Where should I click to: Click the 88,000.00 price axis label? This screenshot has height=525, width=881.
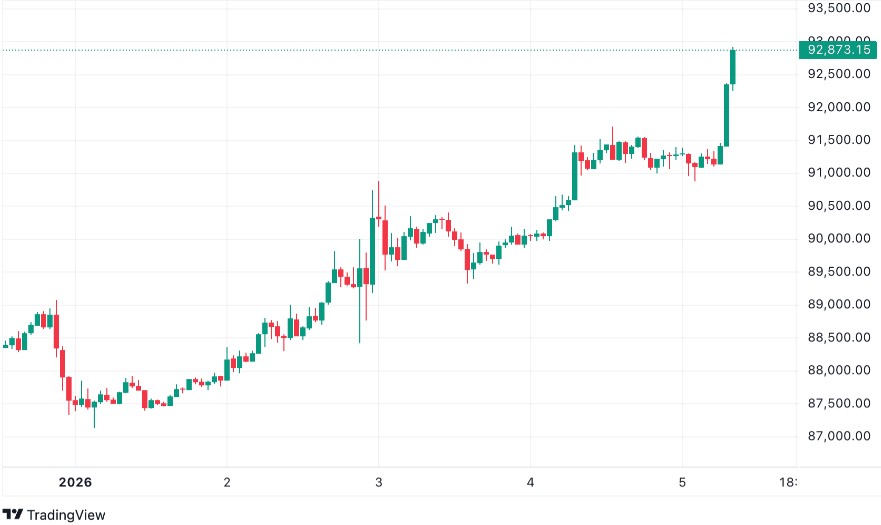835,371
